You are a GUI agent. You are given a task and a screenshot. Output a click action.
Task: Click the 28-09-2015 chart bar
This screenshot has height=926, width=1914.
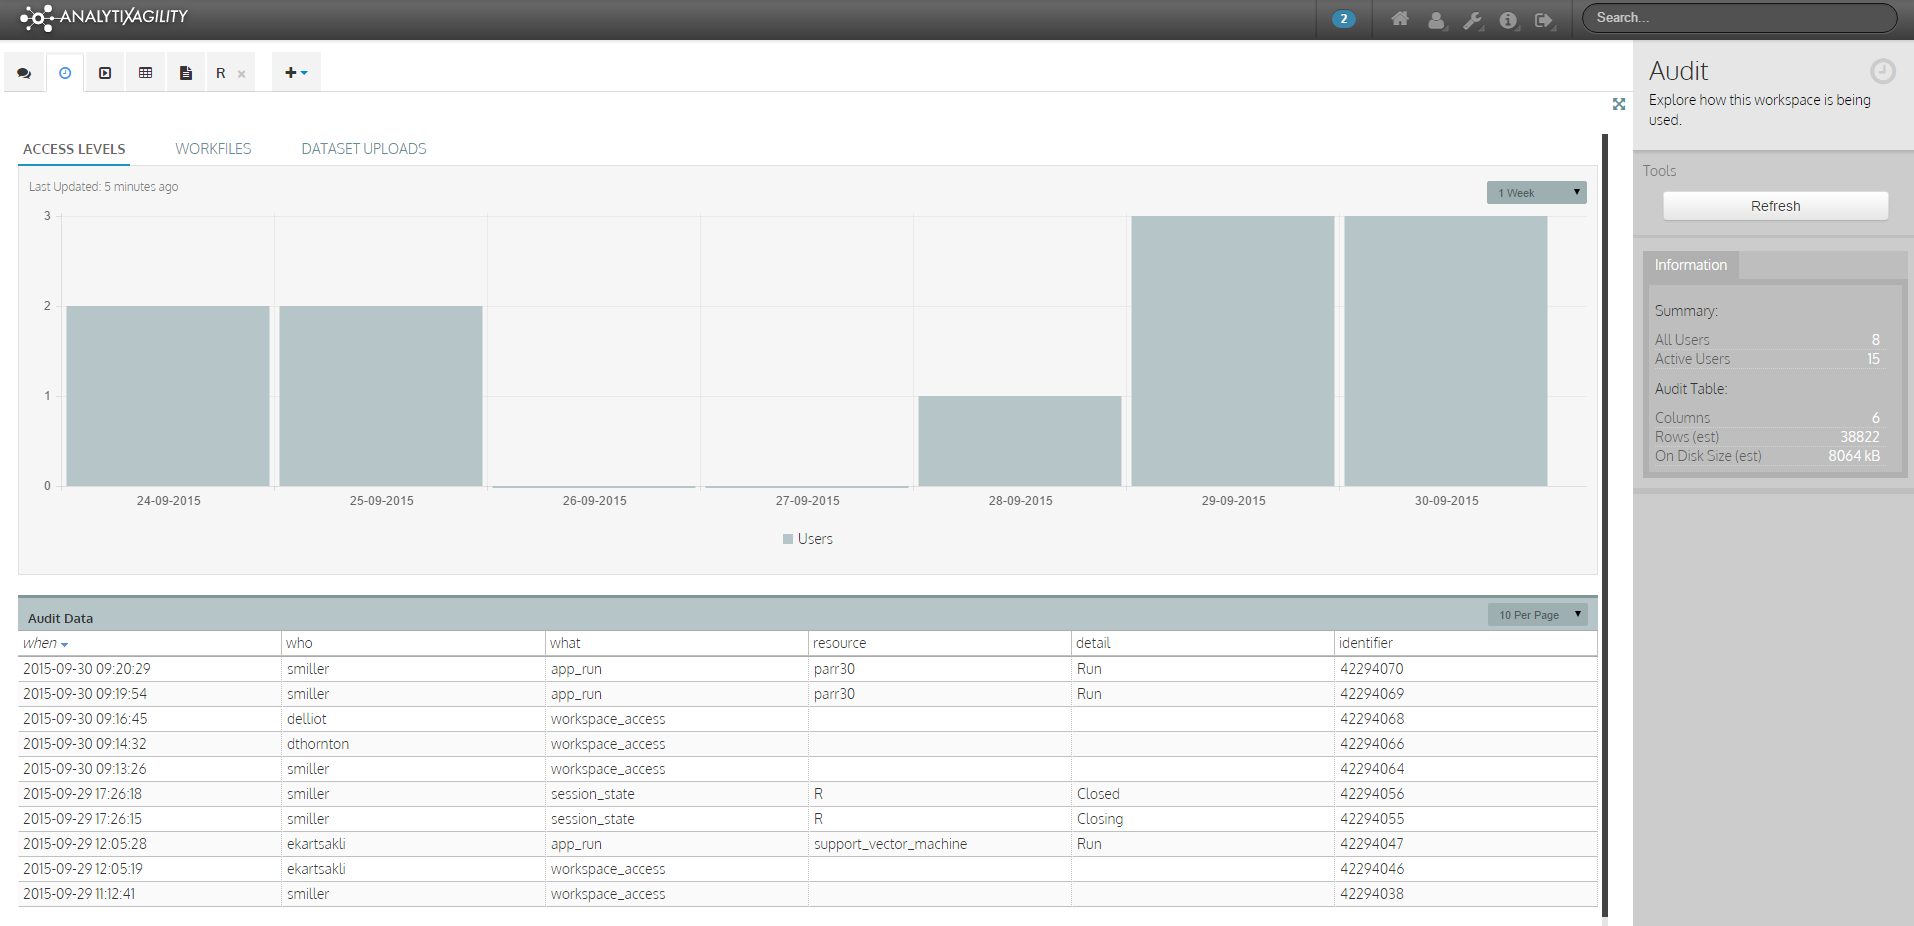1020,441
